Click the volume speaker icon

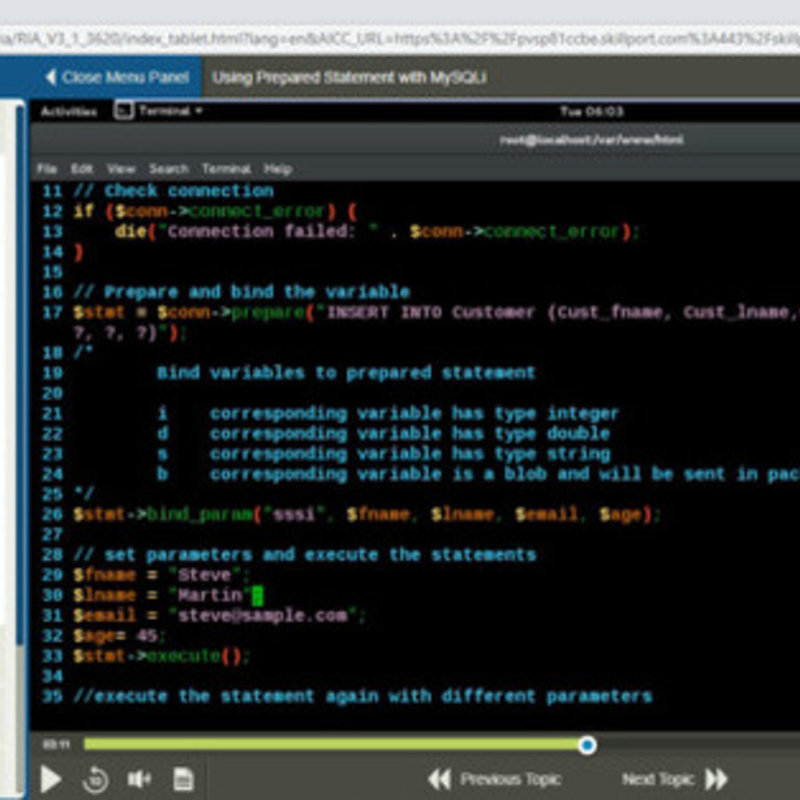click(x=139, y=779)
